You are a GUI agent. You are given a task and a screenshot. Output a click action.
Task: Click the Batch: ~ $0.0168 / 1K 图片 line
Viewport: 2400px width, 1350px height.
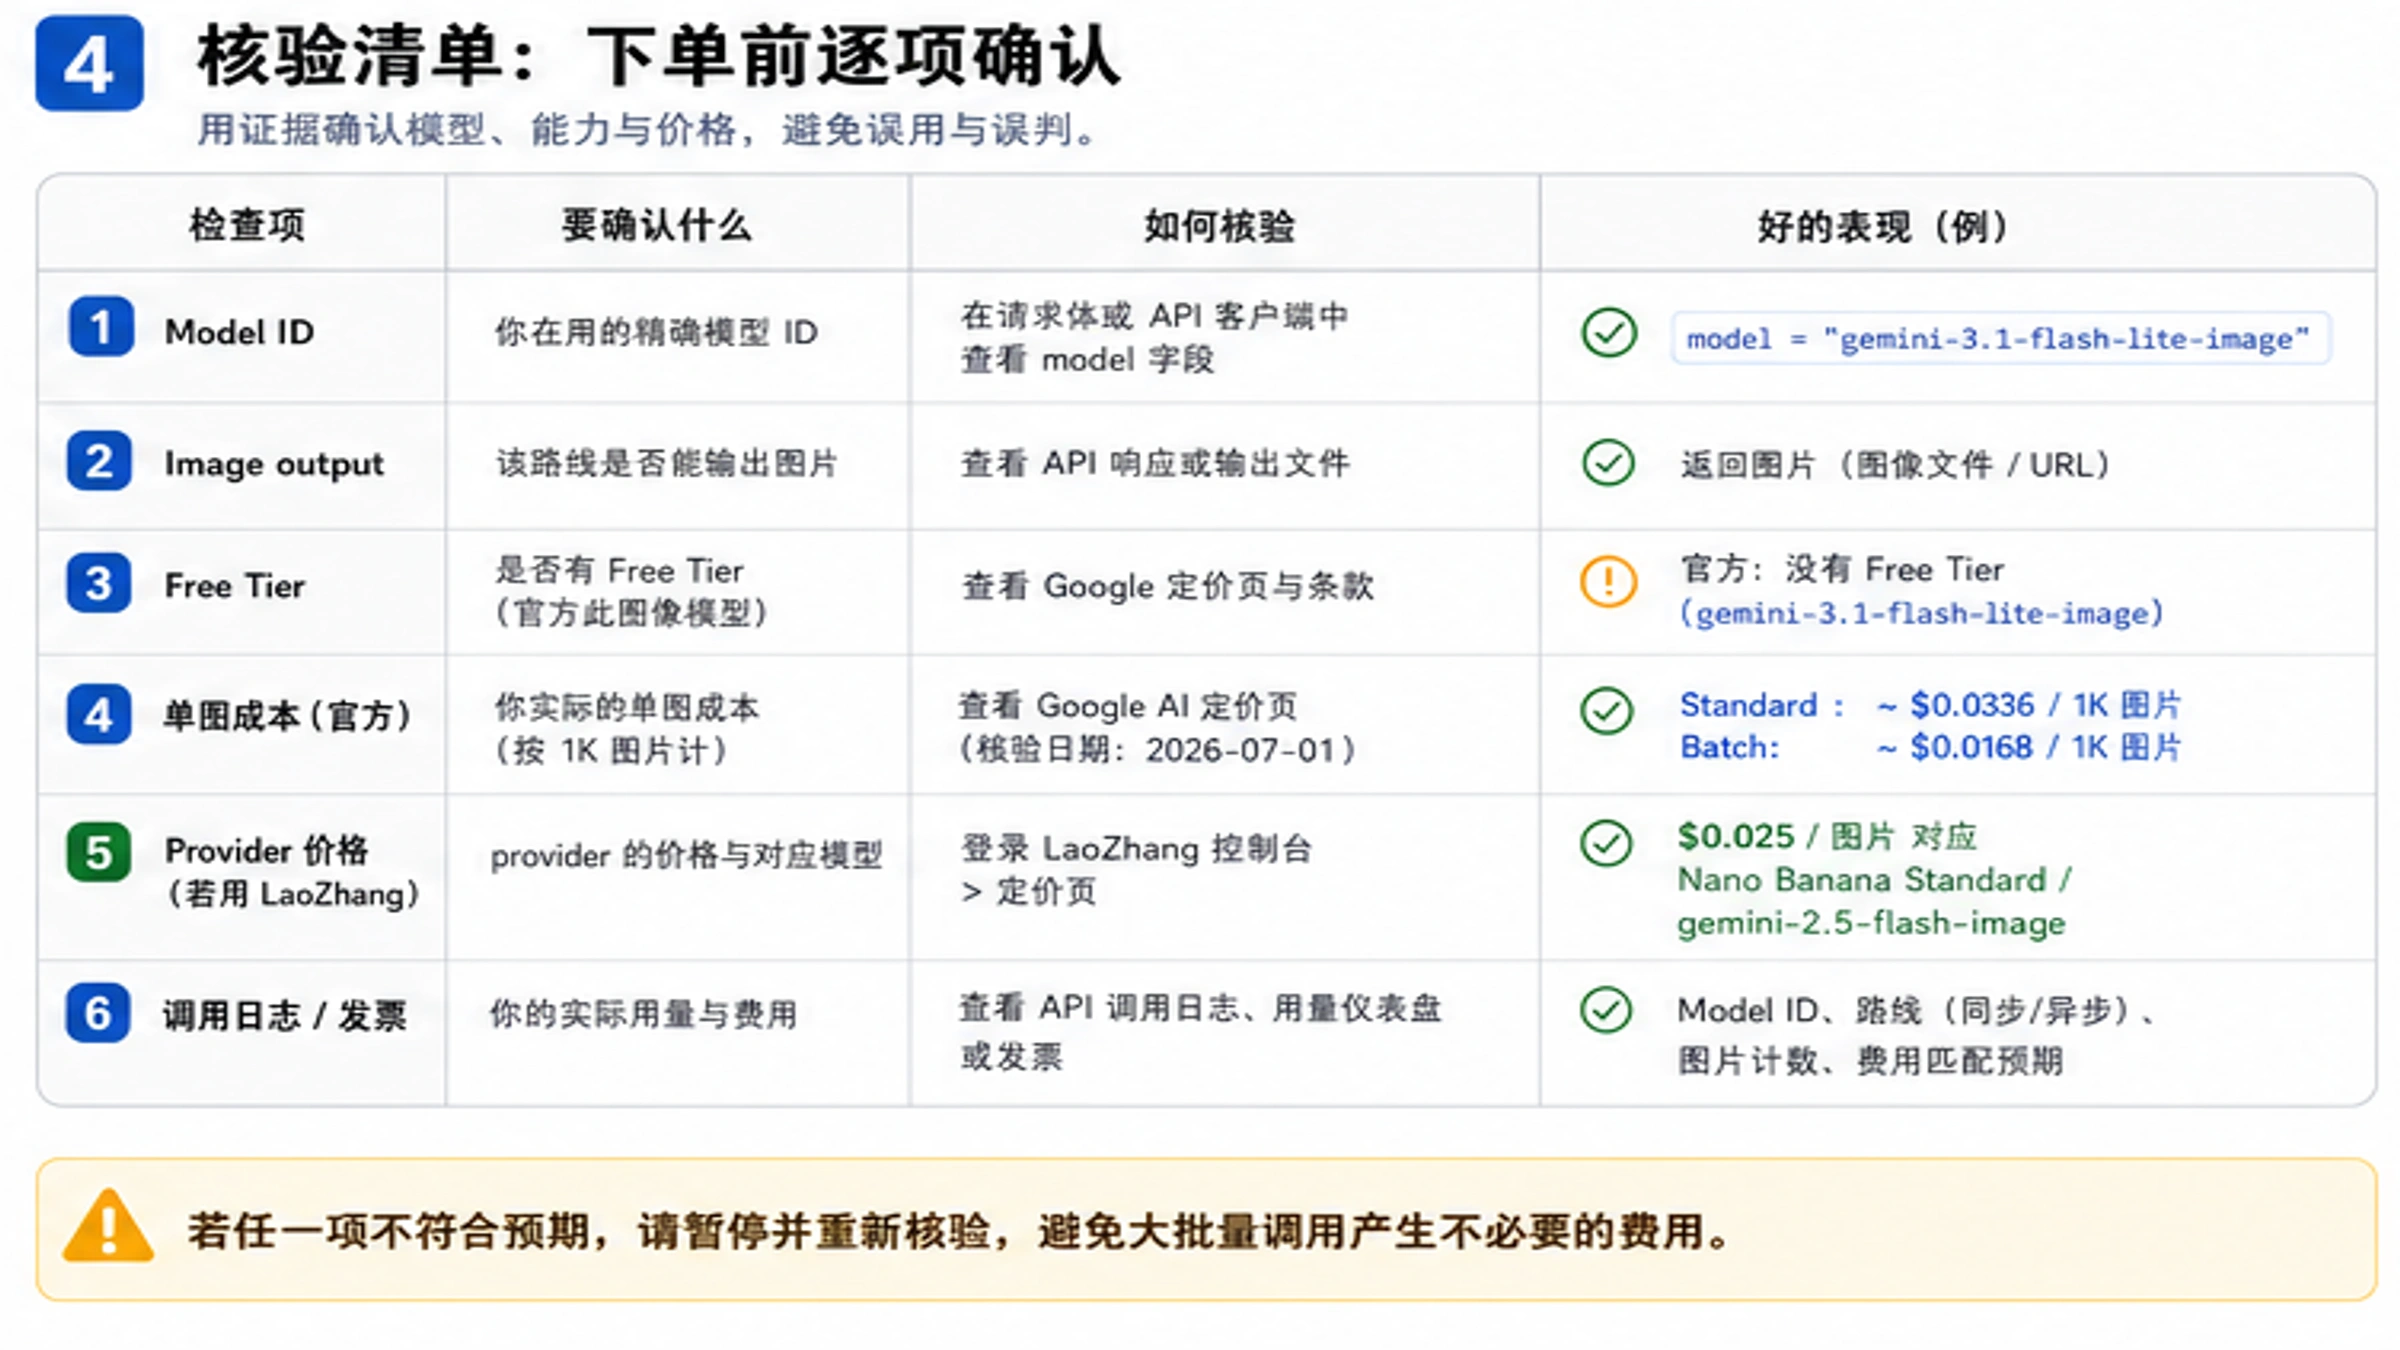1930,747
